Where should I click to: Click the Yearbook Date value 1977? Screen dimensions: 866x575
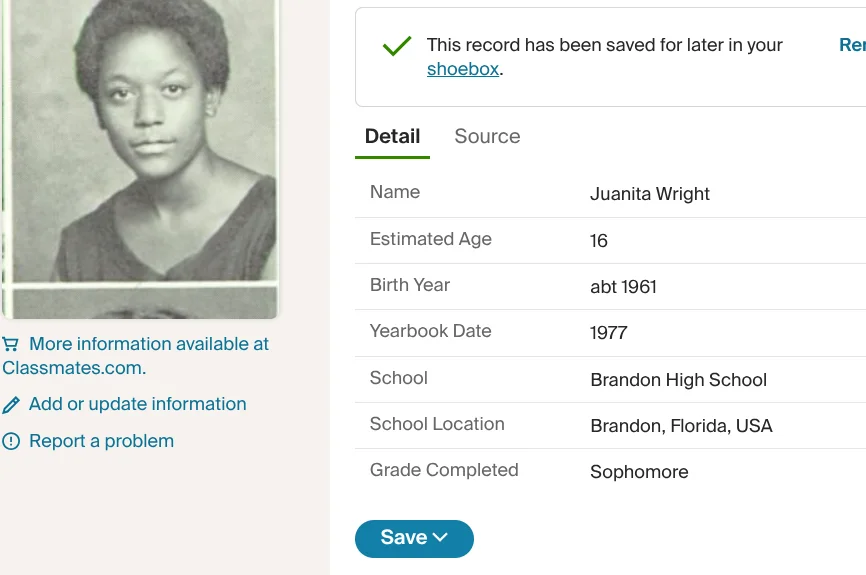pyautogui.click(x=608, y=333)
